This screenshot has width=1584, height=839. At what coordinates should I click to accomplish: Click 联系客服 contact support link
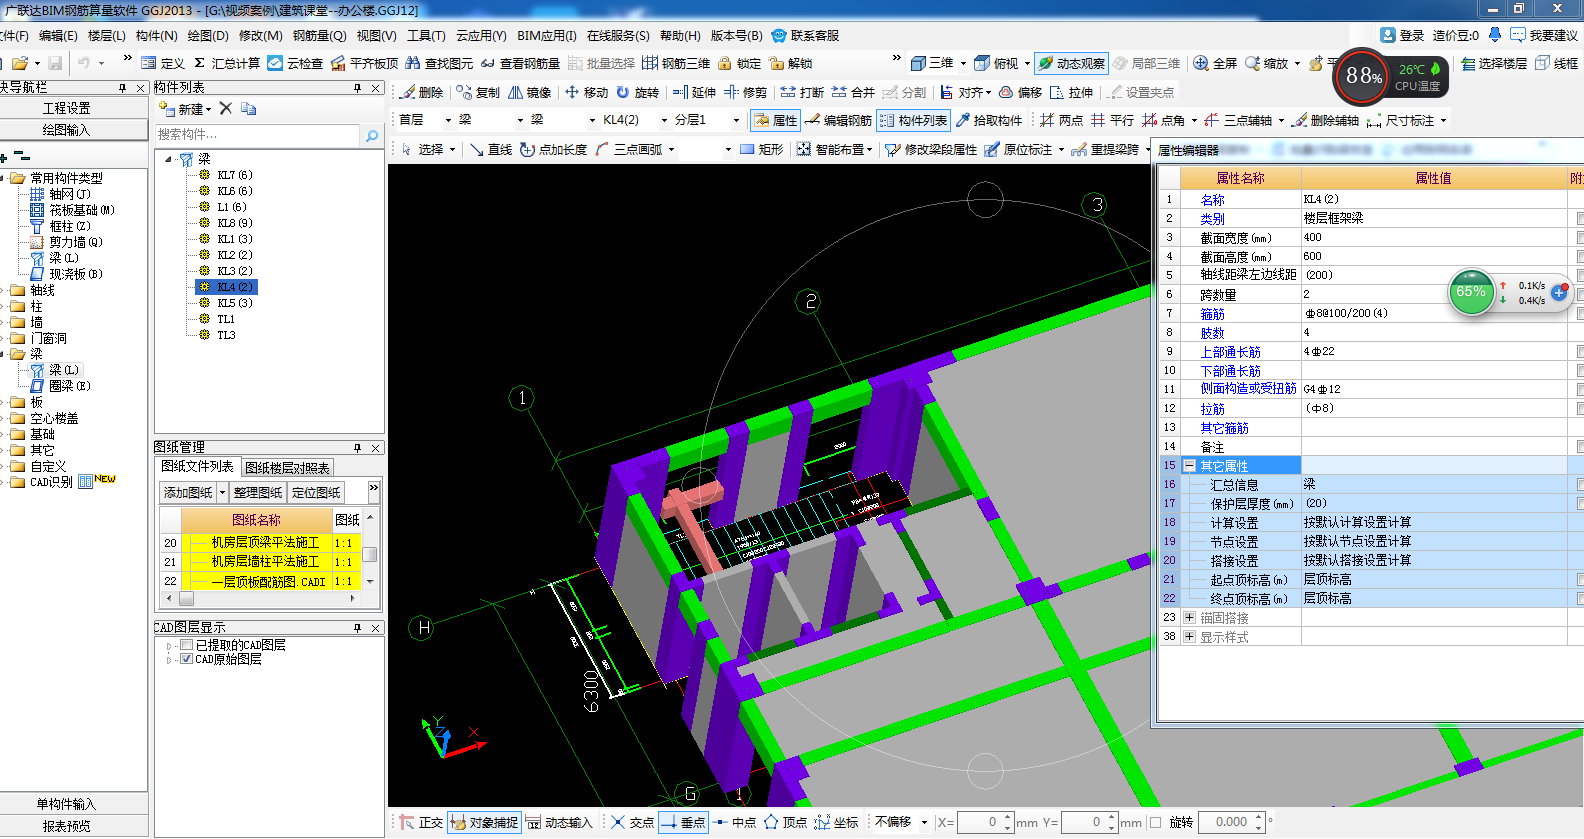pos(805,35)
